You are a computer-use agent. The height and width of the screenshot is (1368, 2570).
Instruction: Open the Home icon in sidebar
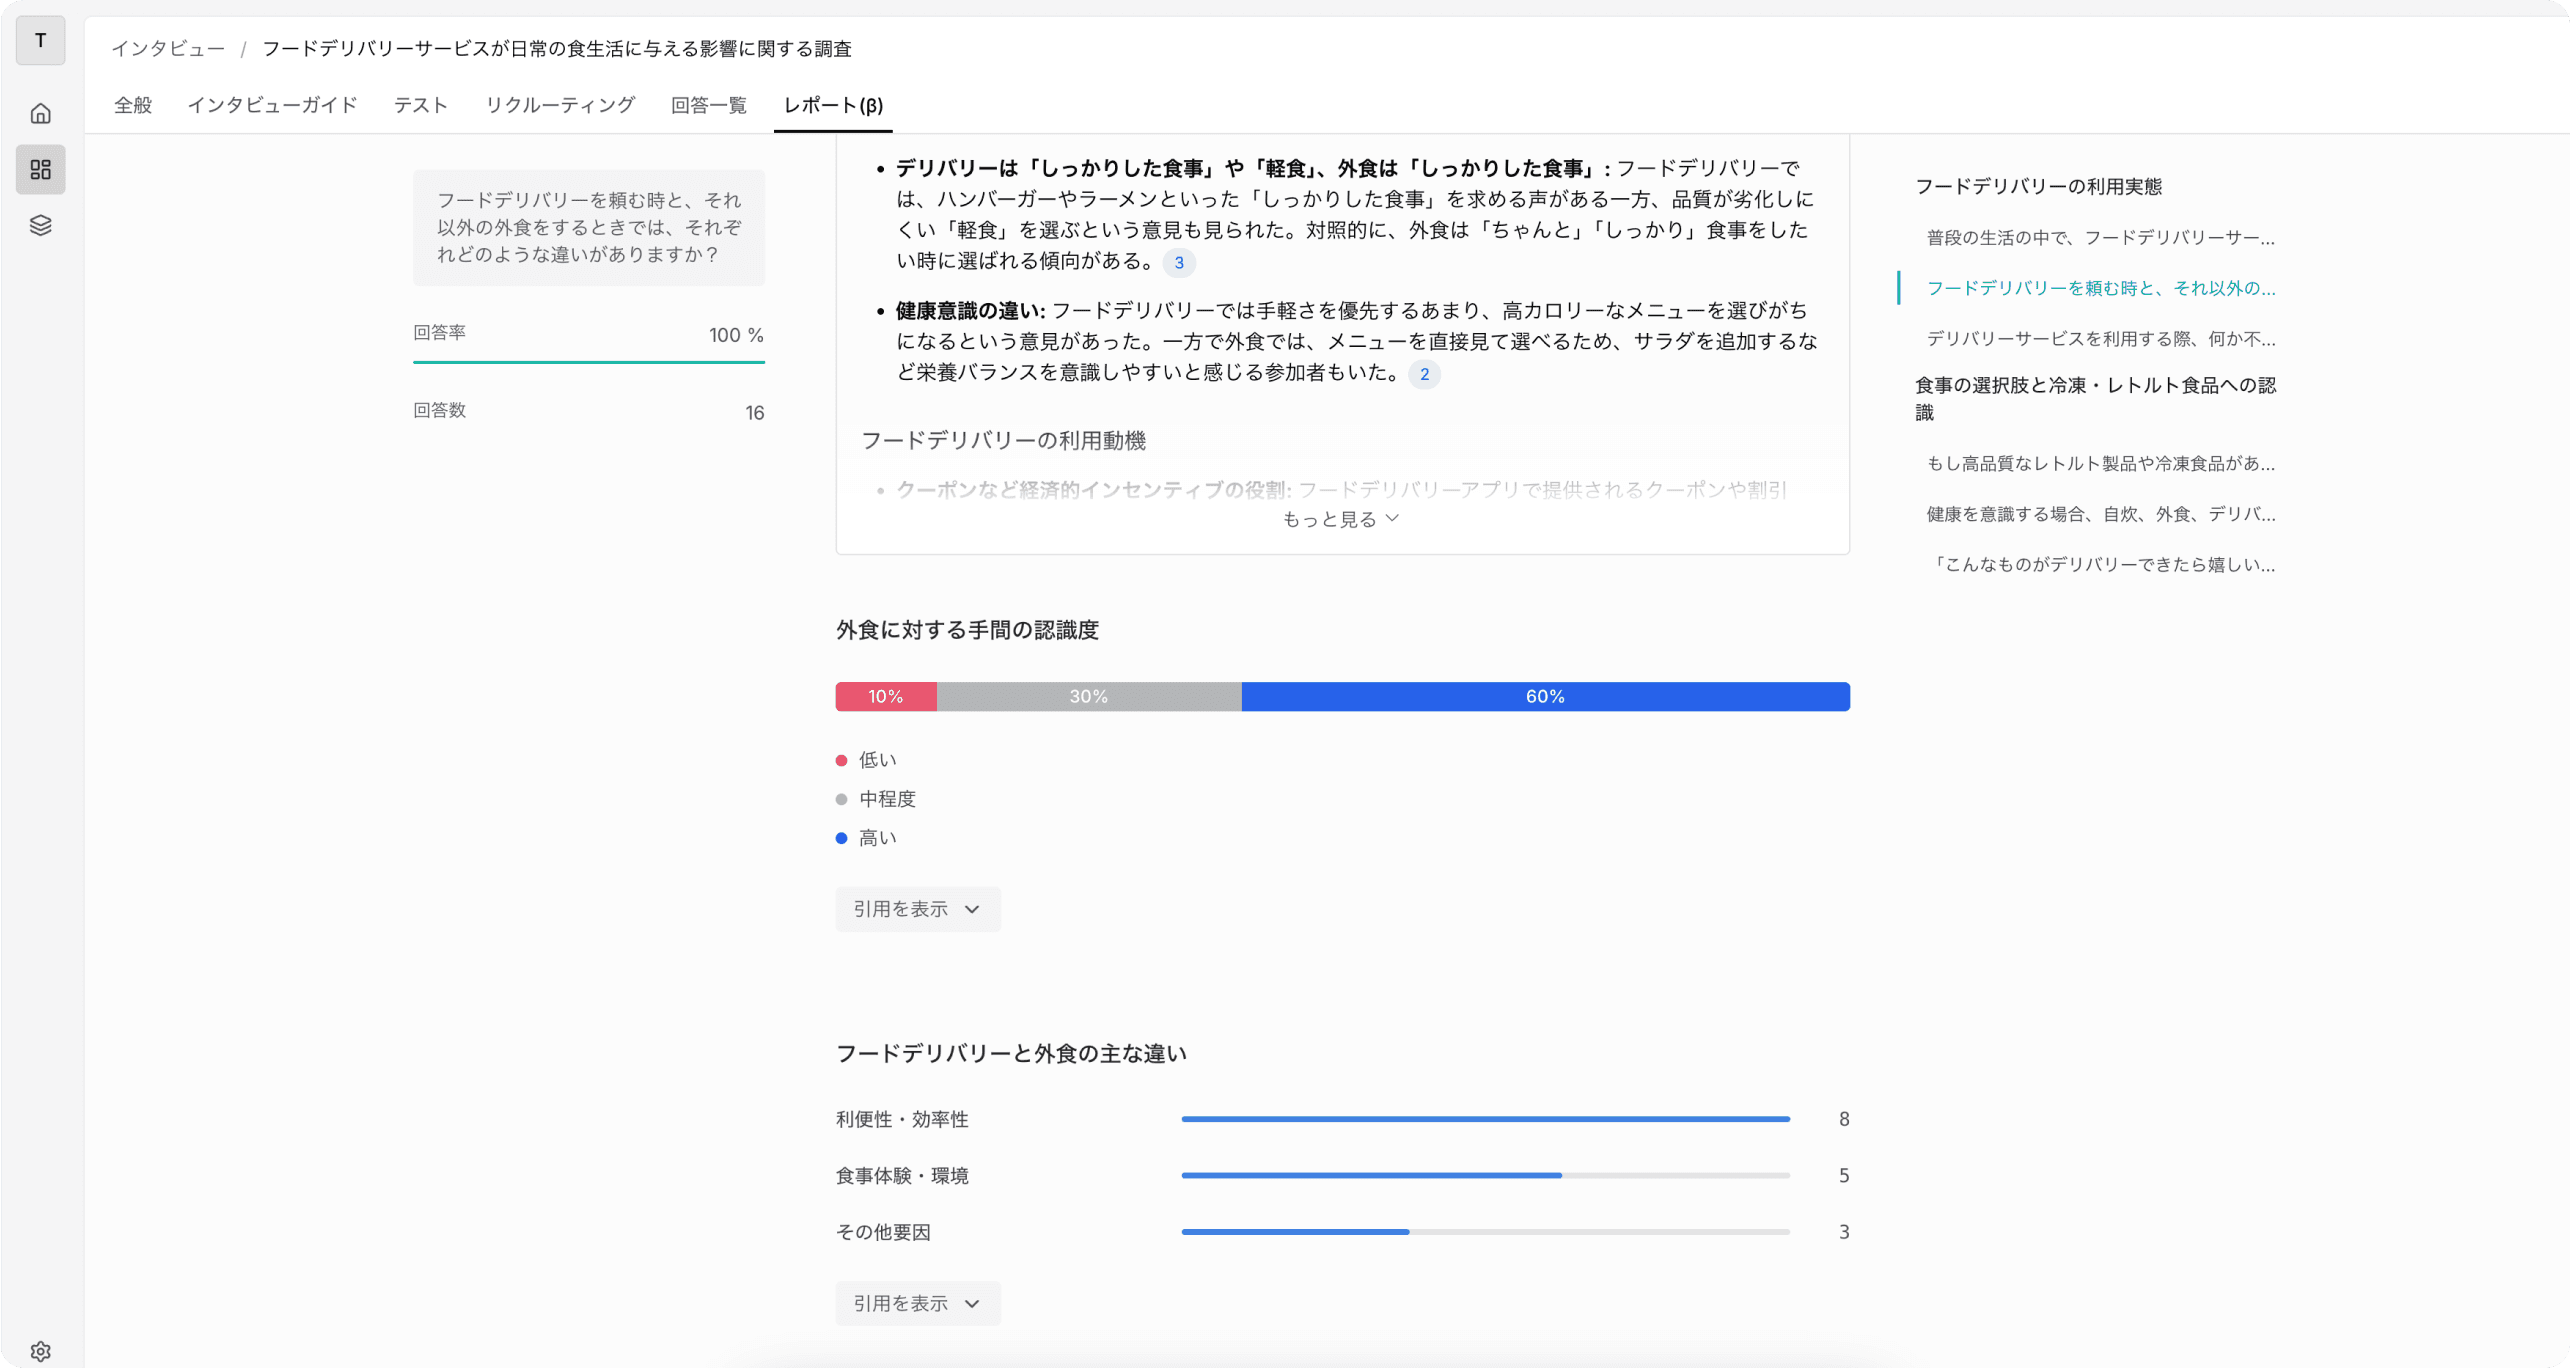40,113
